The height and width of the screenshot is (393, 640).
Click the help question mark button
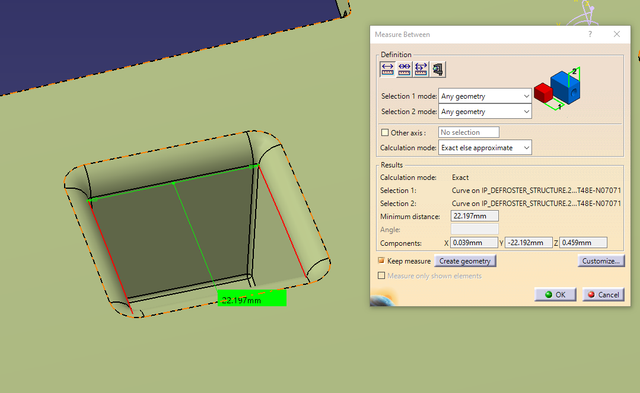coord(590,34)
